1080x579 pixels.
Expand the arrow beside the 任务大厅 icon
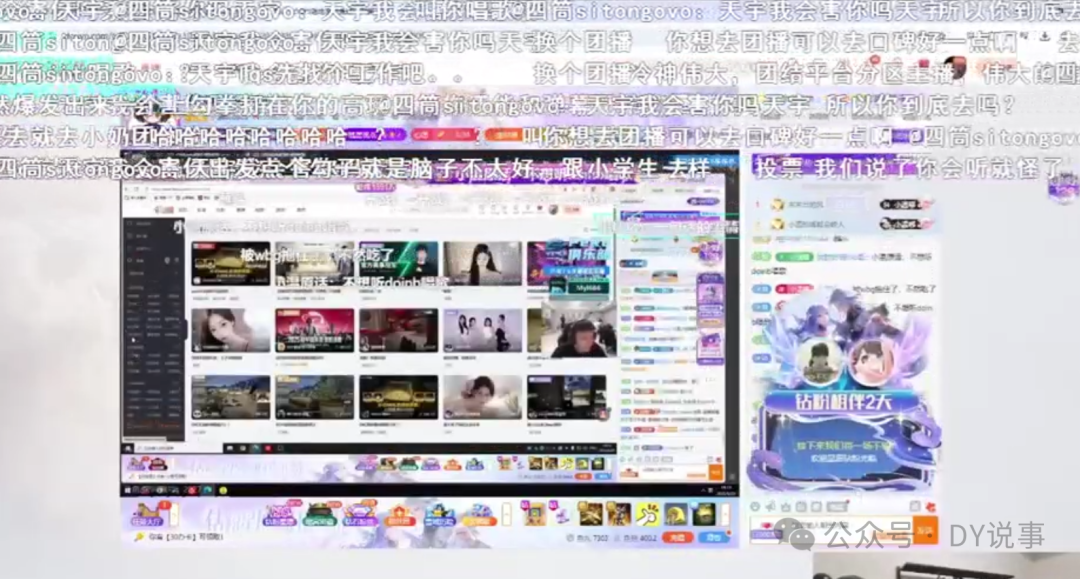pos(174,514)
